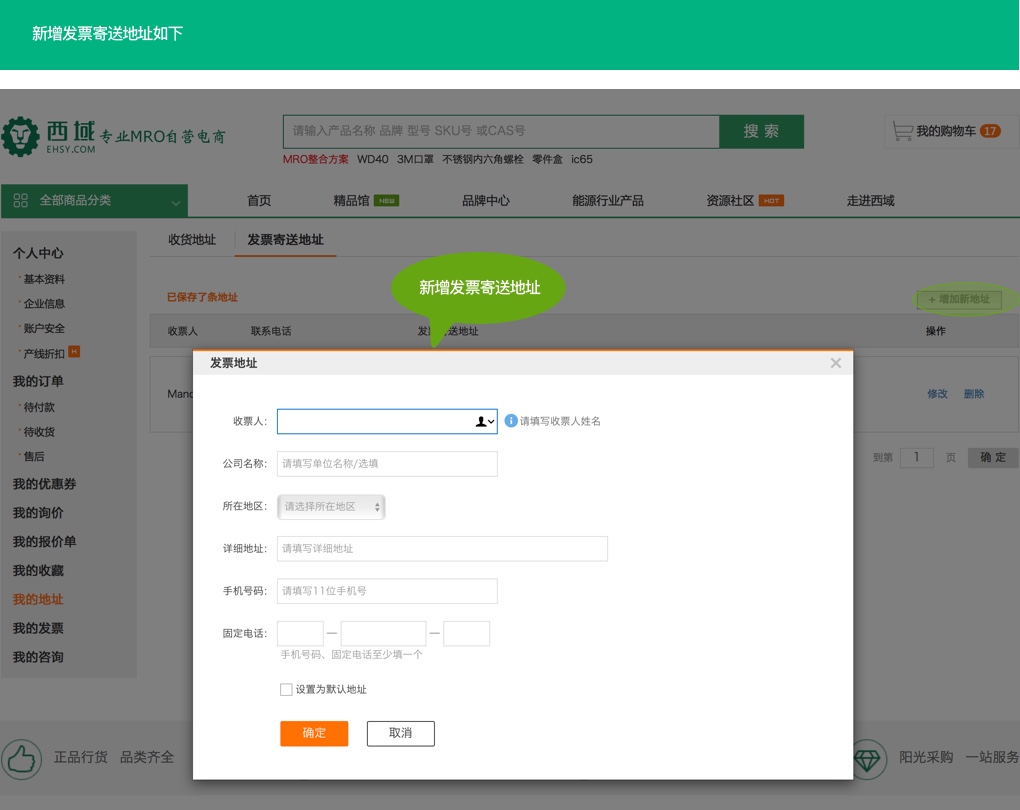The height and width of the screenshot is (810, 1020).
Task: Click the EHSY lion logo
Action: tap(20, 136)
